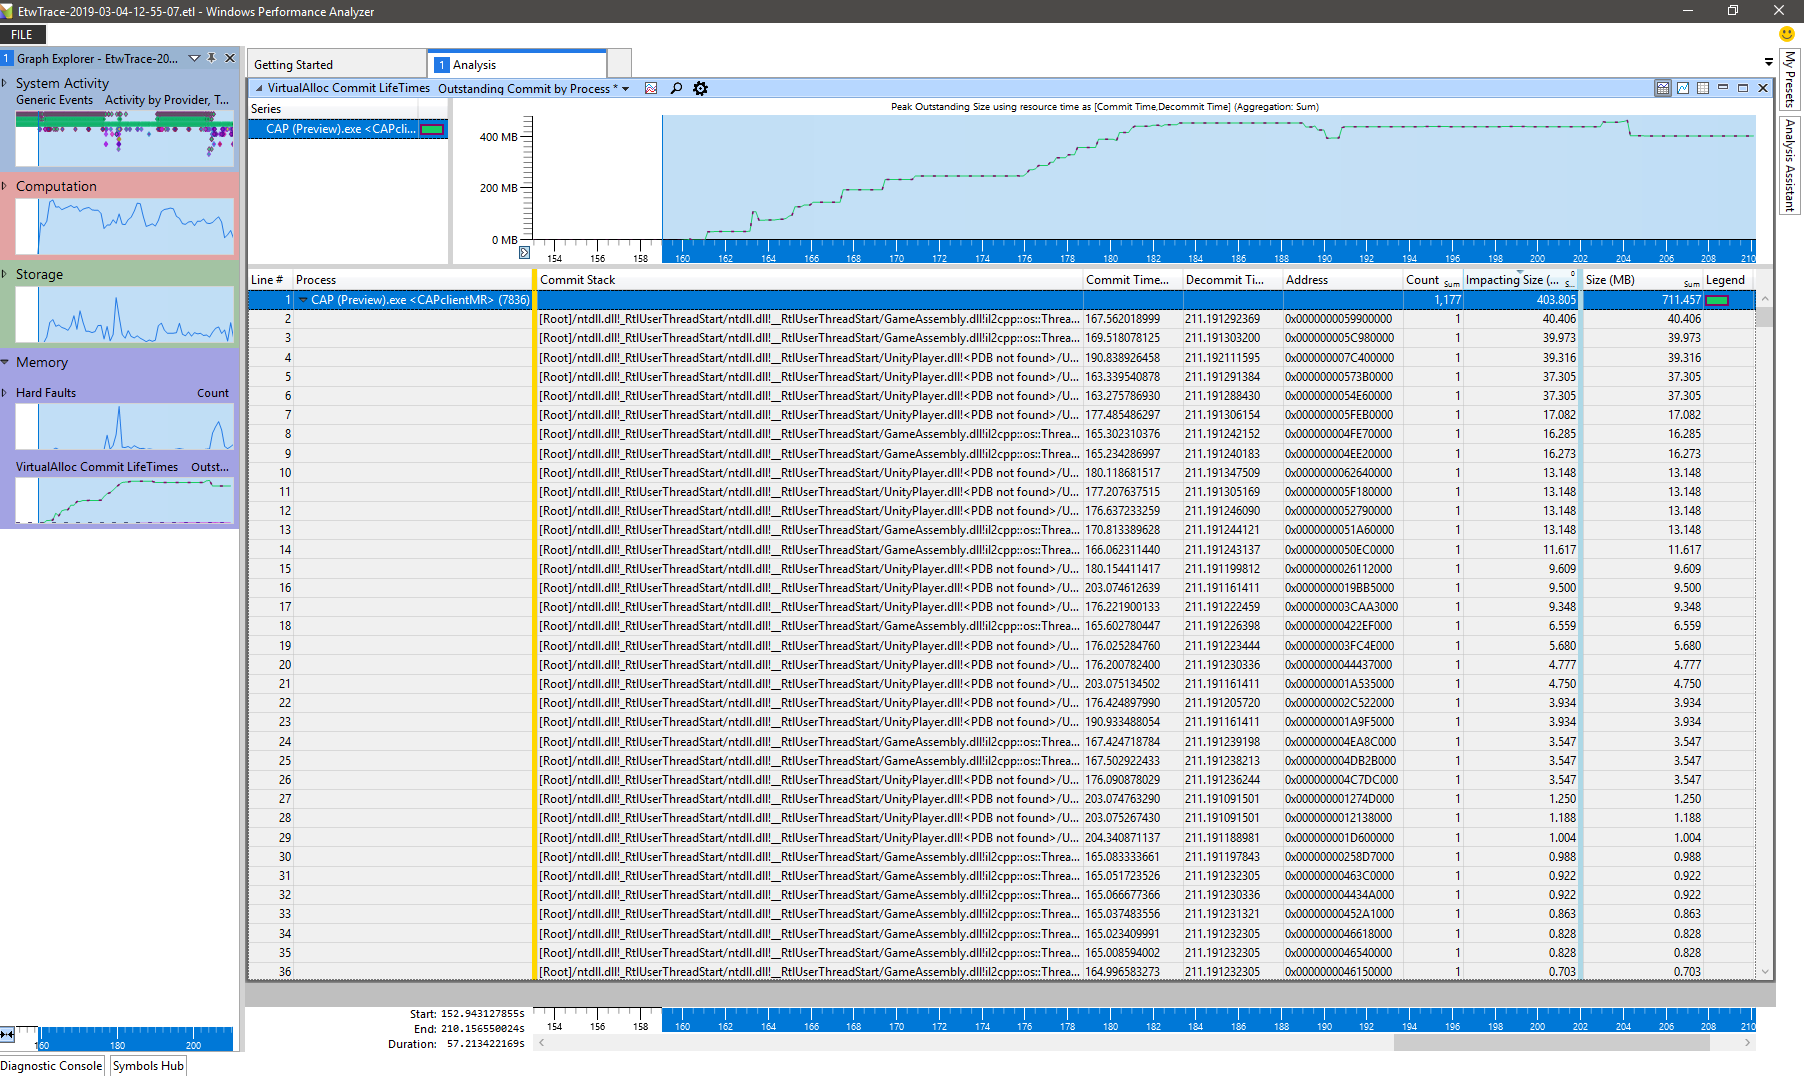Switch to the Getting Started tab
This screenshot has height=1076, width=1804.
[x=293, y=64]
